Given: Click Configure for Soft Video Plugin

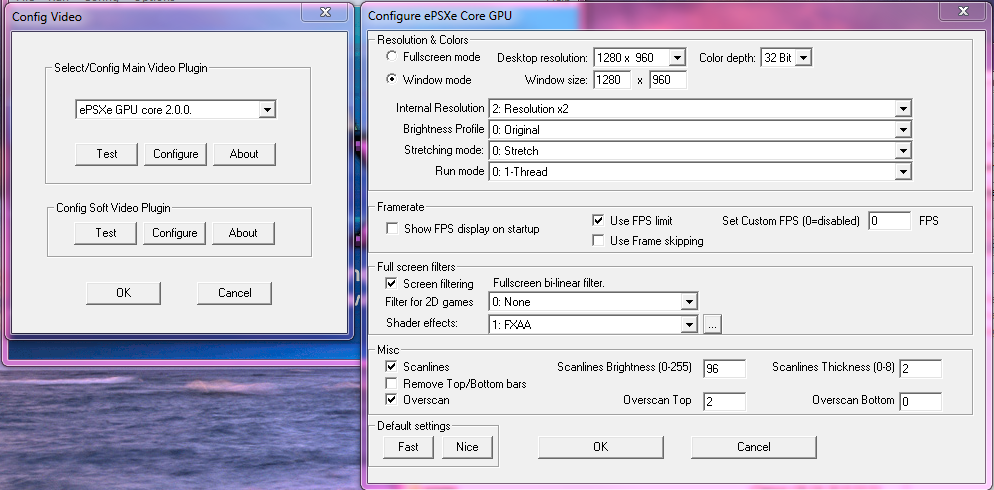Looking at the screenshot, I should 175,233.
